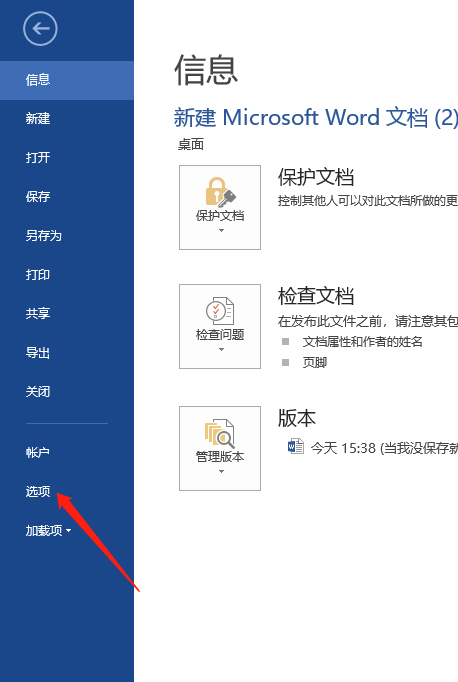The image size is (458, 682).
Task: Click the 保护文档 section heading
Action: (x=316, y=177)
